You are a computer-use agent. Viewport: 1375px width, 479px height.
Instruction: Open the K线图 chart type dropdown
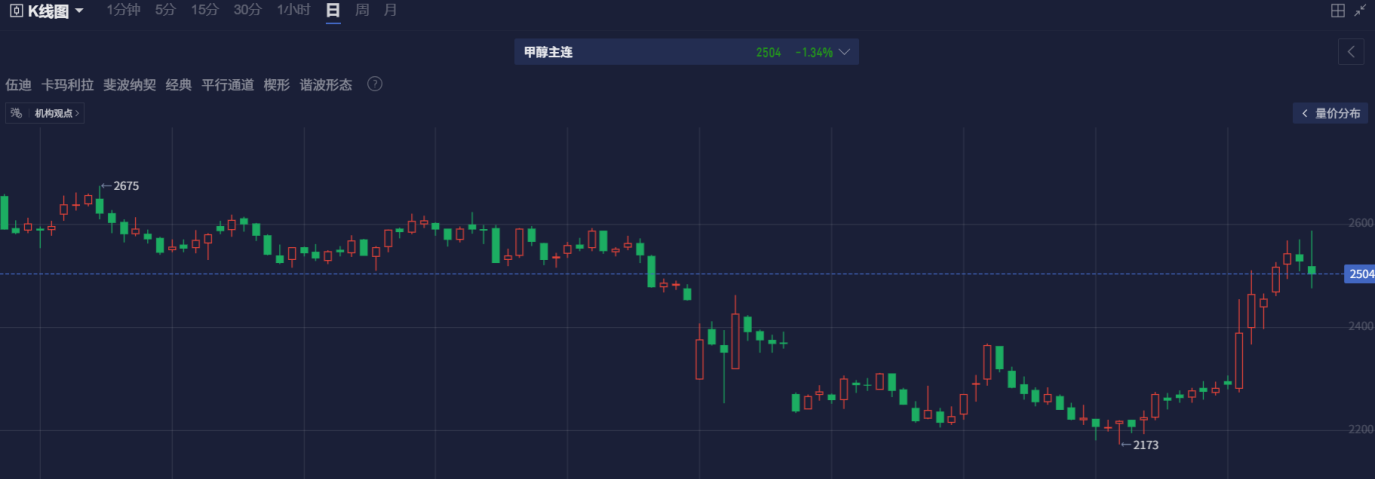click(x=79, y=11)
